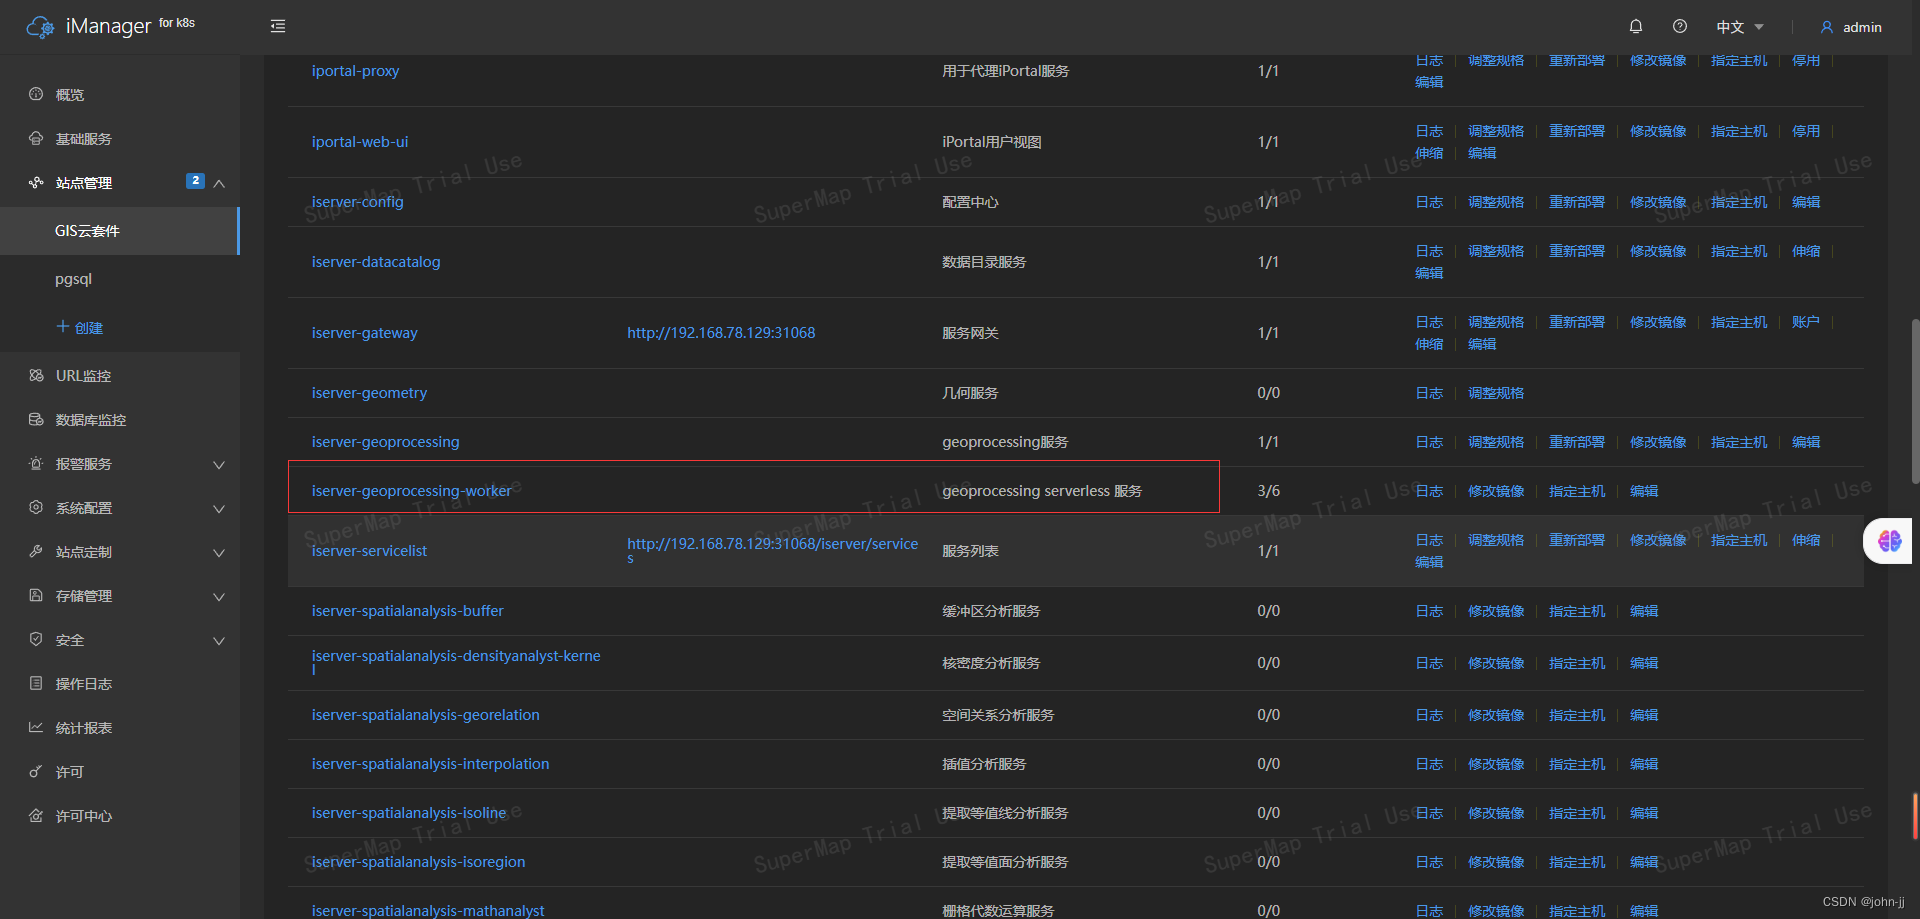The width and height of the screenshot is (1920, 919).
Task: Click 账户 for iserver-gateway
Action: click(x=1806, y=322)
